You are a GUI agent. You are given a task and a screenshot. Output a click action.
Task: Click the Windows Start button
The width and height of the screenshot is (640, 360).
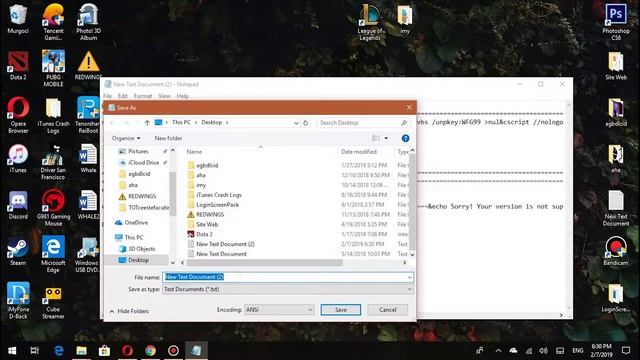pos(12,350)
